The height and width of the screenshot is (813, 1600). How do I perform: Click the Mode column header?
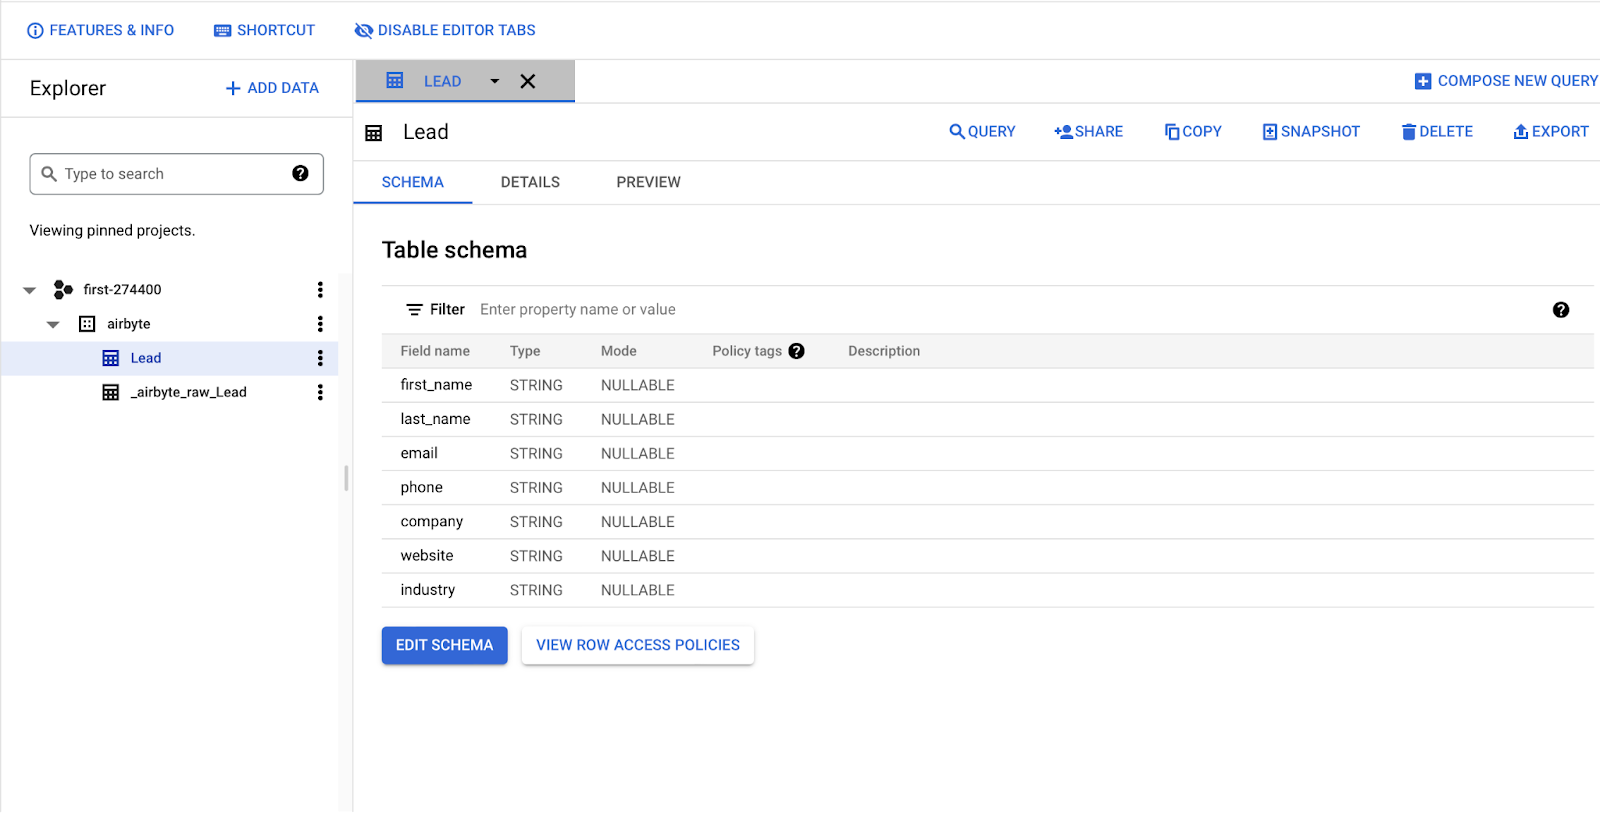pos(619,351)
